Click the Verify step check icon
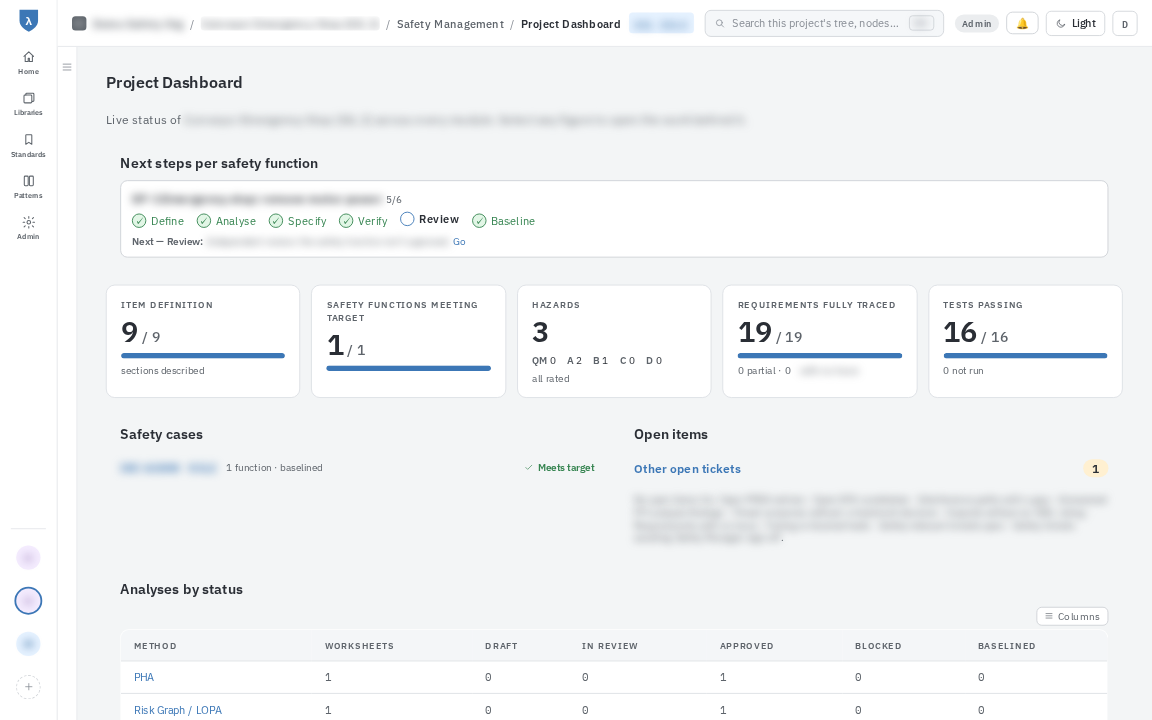The image size is (1152, 720). [x=346, y=220]
